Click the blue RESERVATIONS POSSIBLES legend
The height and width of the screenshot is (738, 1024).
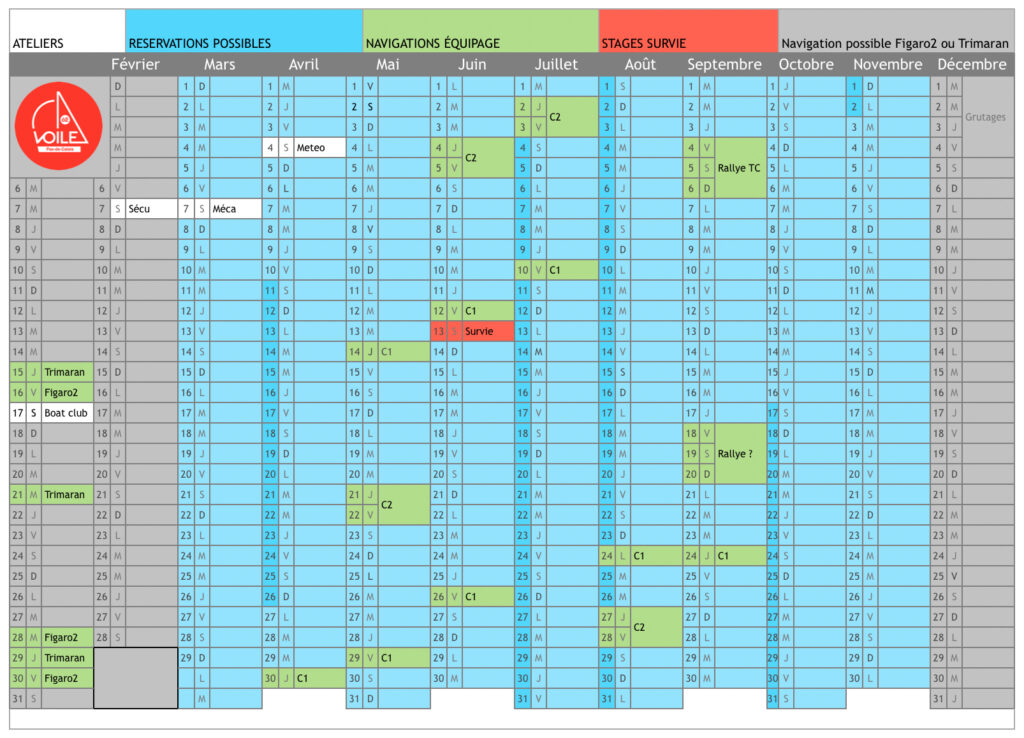(243, 31)
